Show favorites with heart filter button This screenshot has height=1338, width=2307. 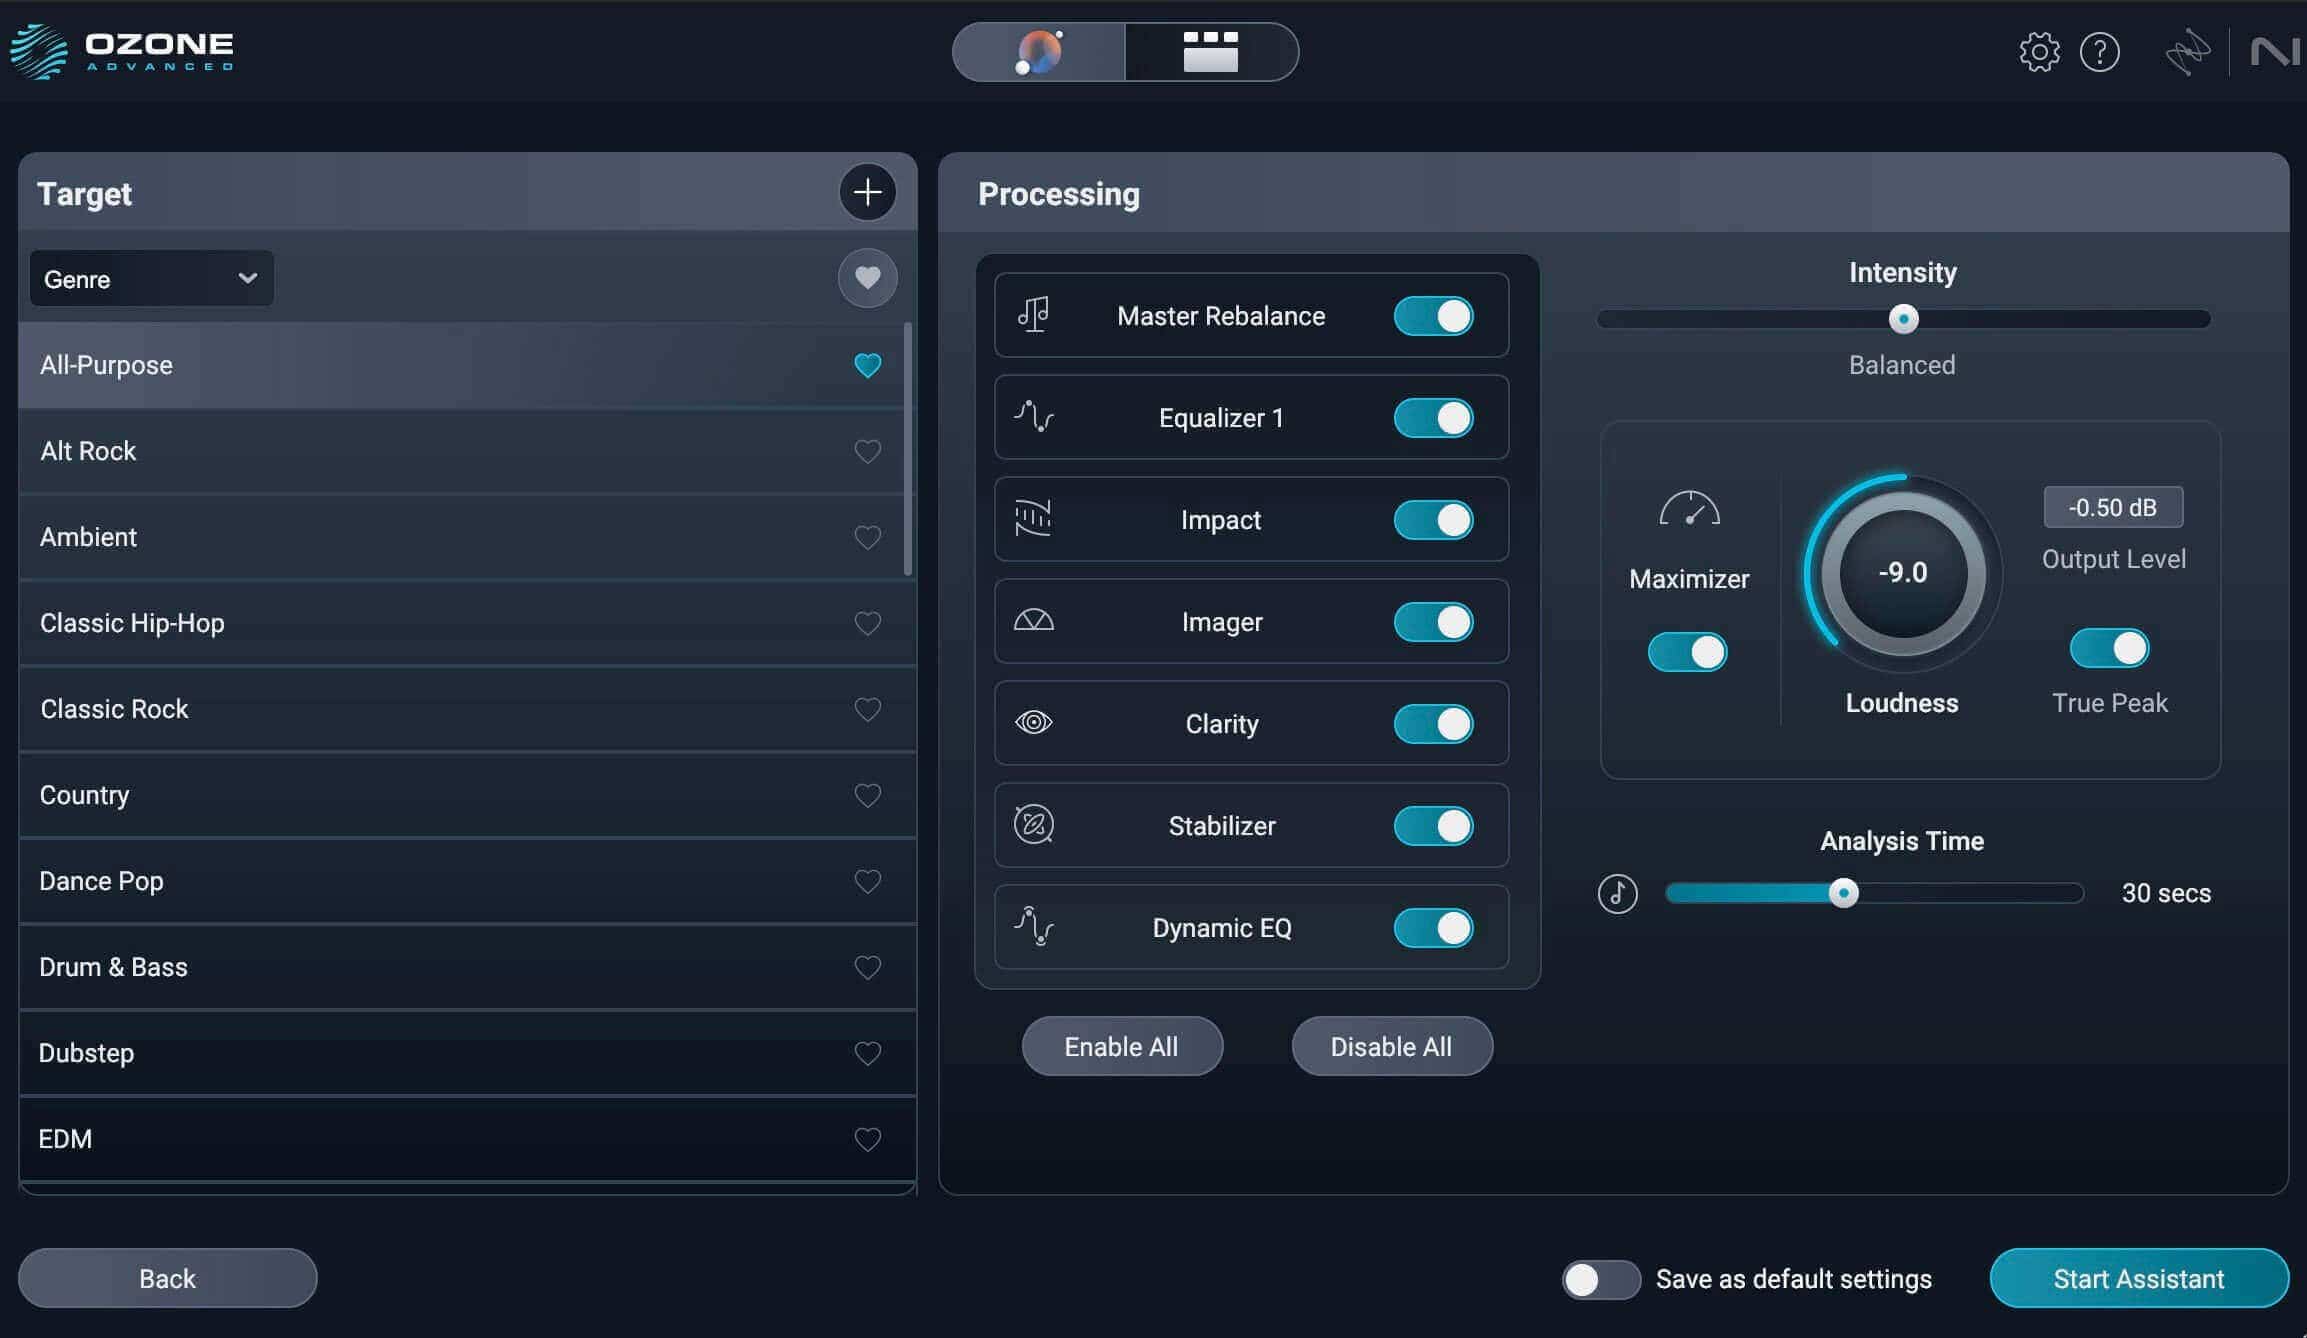(867, 278)
